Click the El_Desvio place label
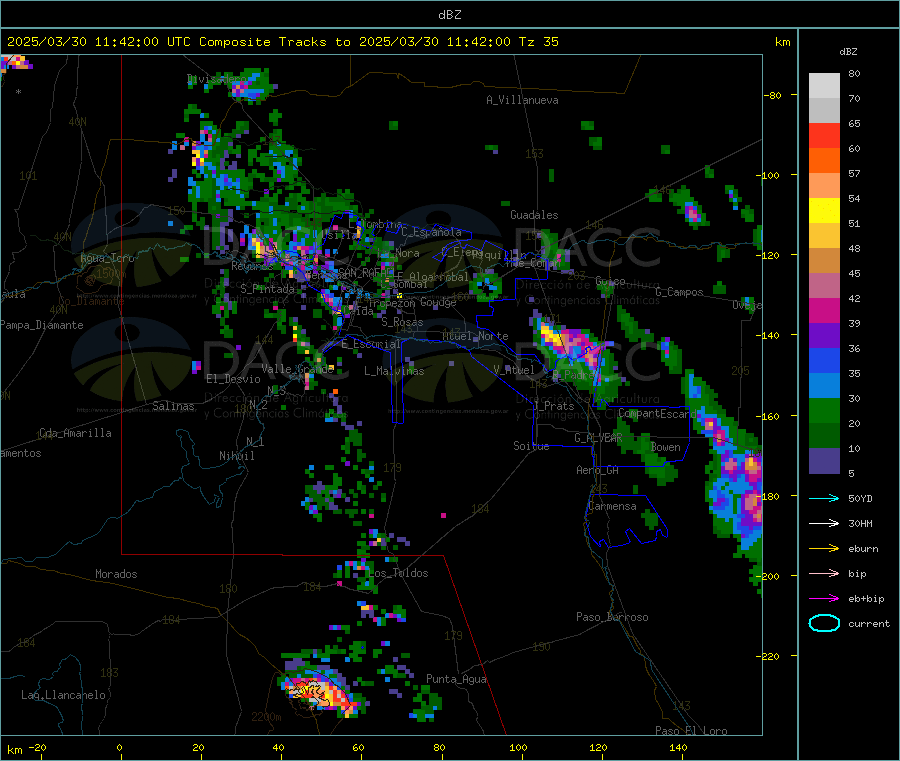900x761 pixels. pos(233,379)
